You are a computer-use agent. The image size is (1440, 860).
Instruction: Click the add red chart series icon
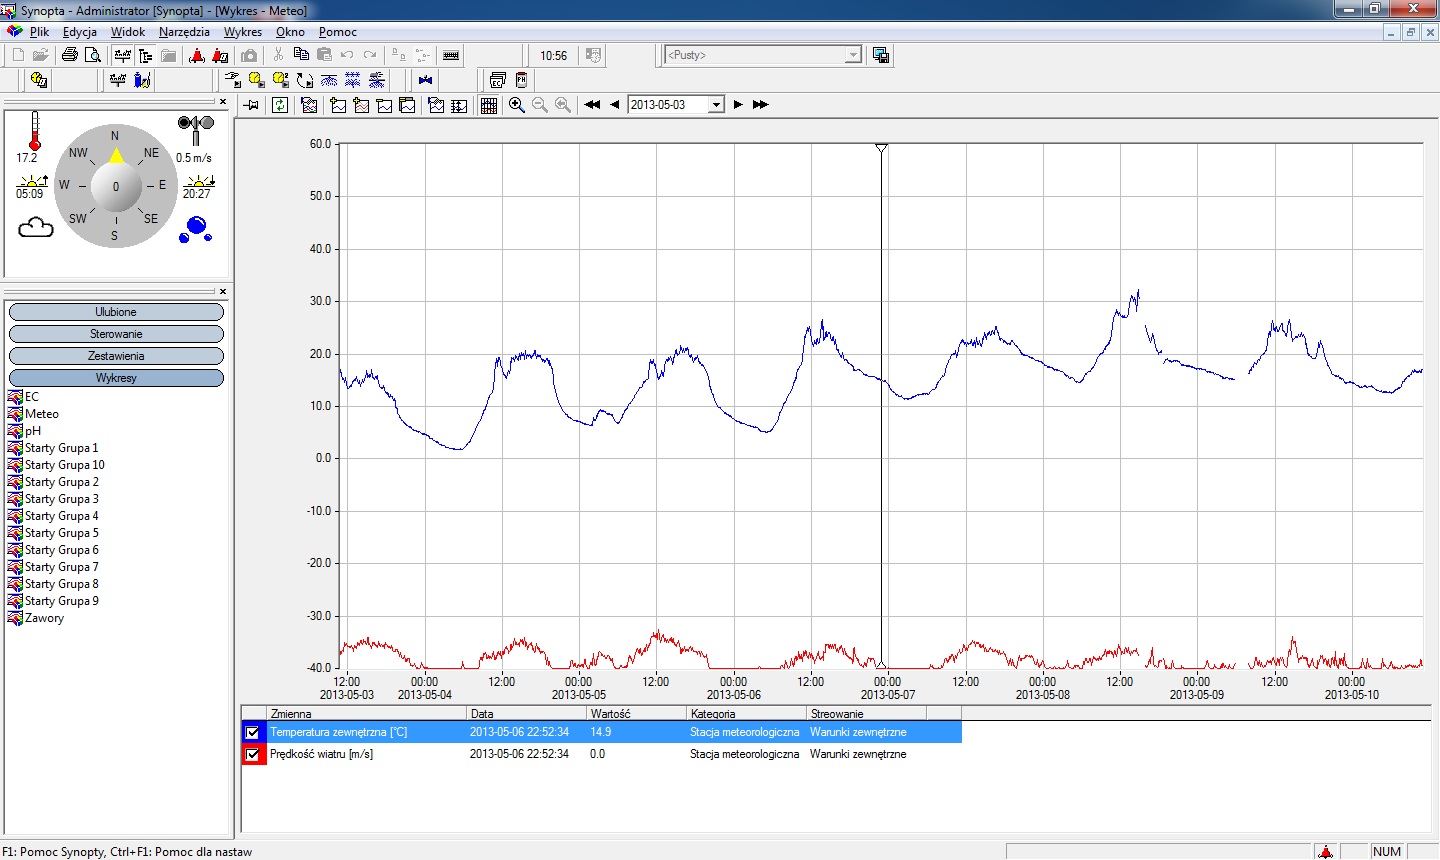coord(361,104)
